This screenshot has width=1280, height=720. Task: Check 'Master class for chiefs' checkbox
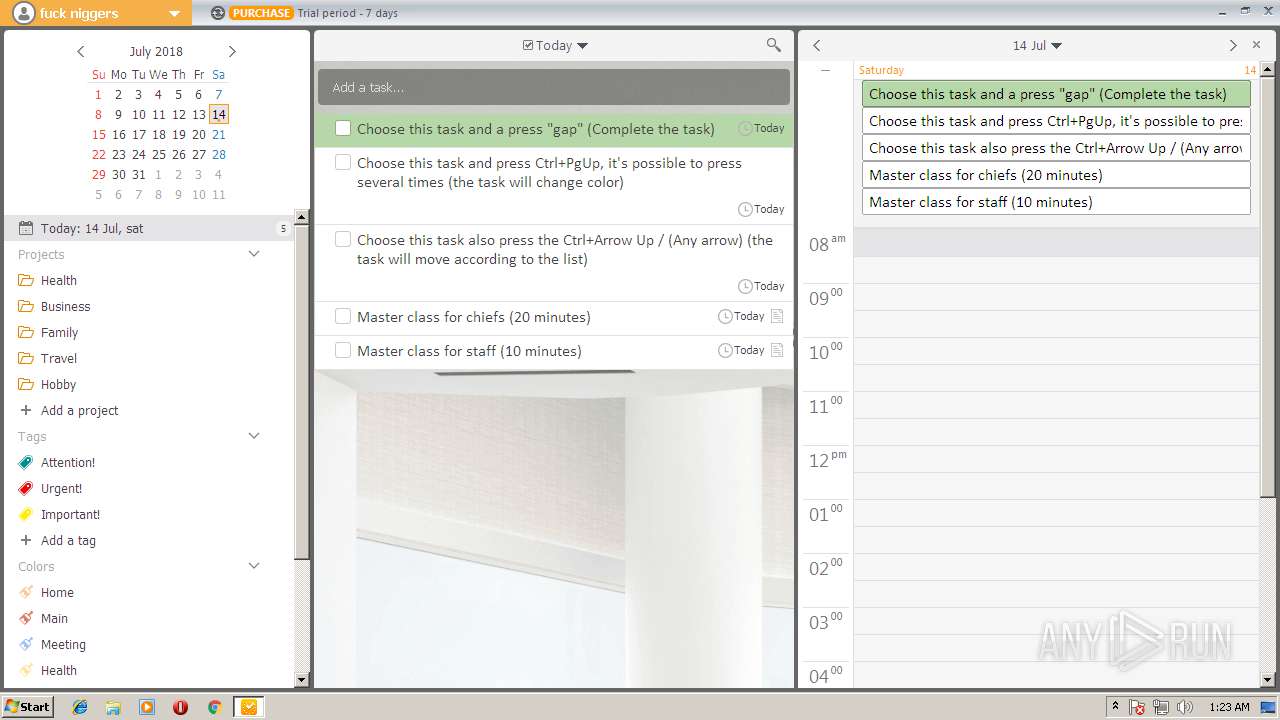[343, 316]
